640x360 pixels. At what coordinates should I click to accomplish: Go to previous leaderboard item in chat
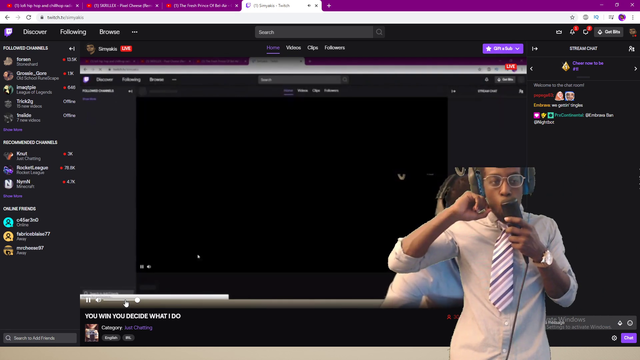click(531, 69)
